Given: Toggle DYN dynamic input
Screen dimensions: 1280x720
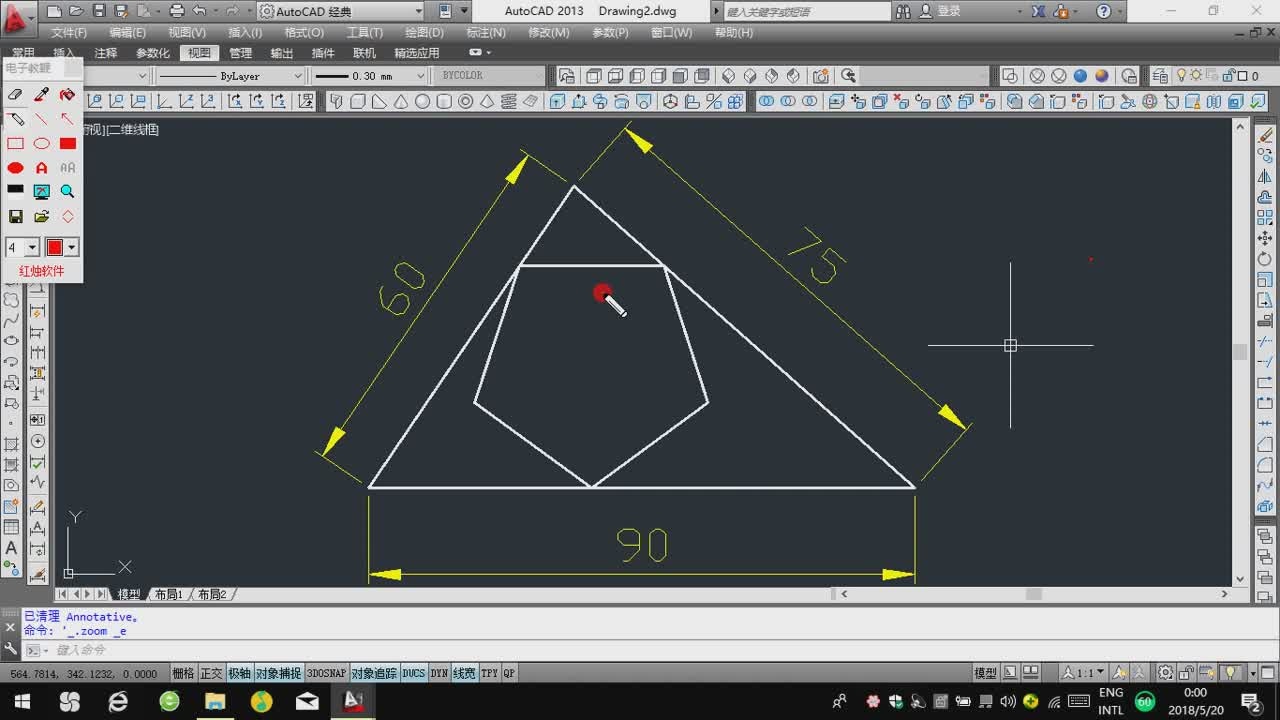Looking at the screenshot, I should 439,674.
